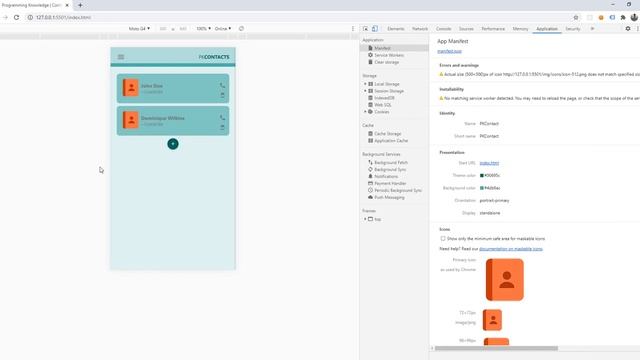Delete the John Doe contact
The width and height of the screenshot is (640, 360).
click(222, 95)
